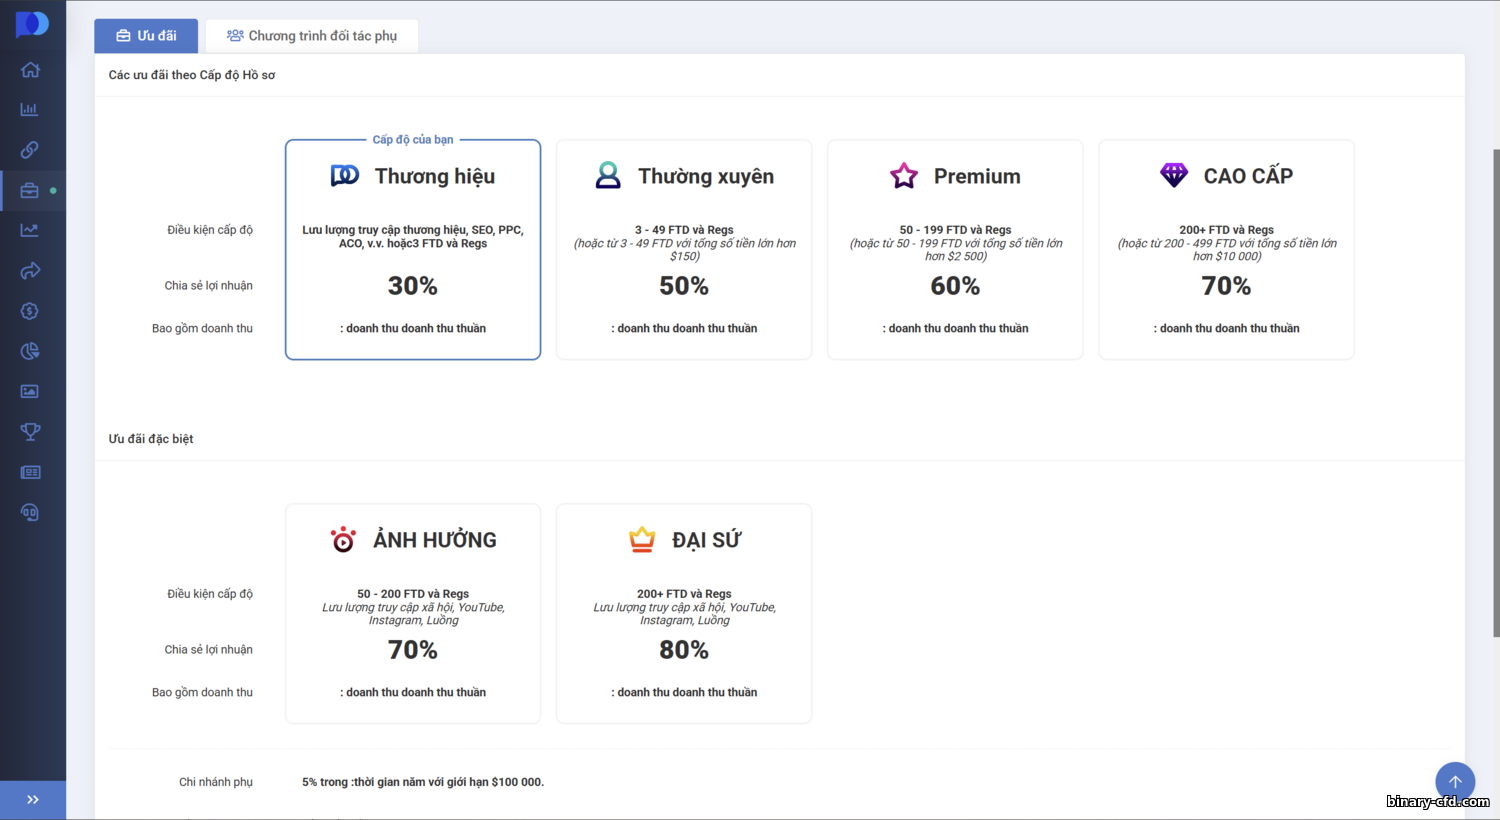Open the home icon in sidebar
The height and width of the screenshot is (820, 1500).
coord(30,69)
